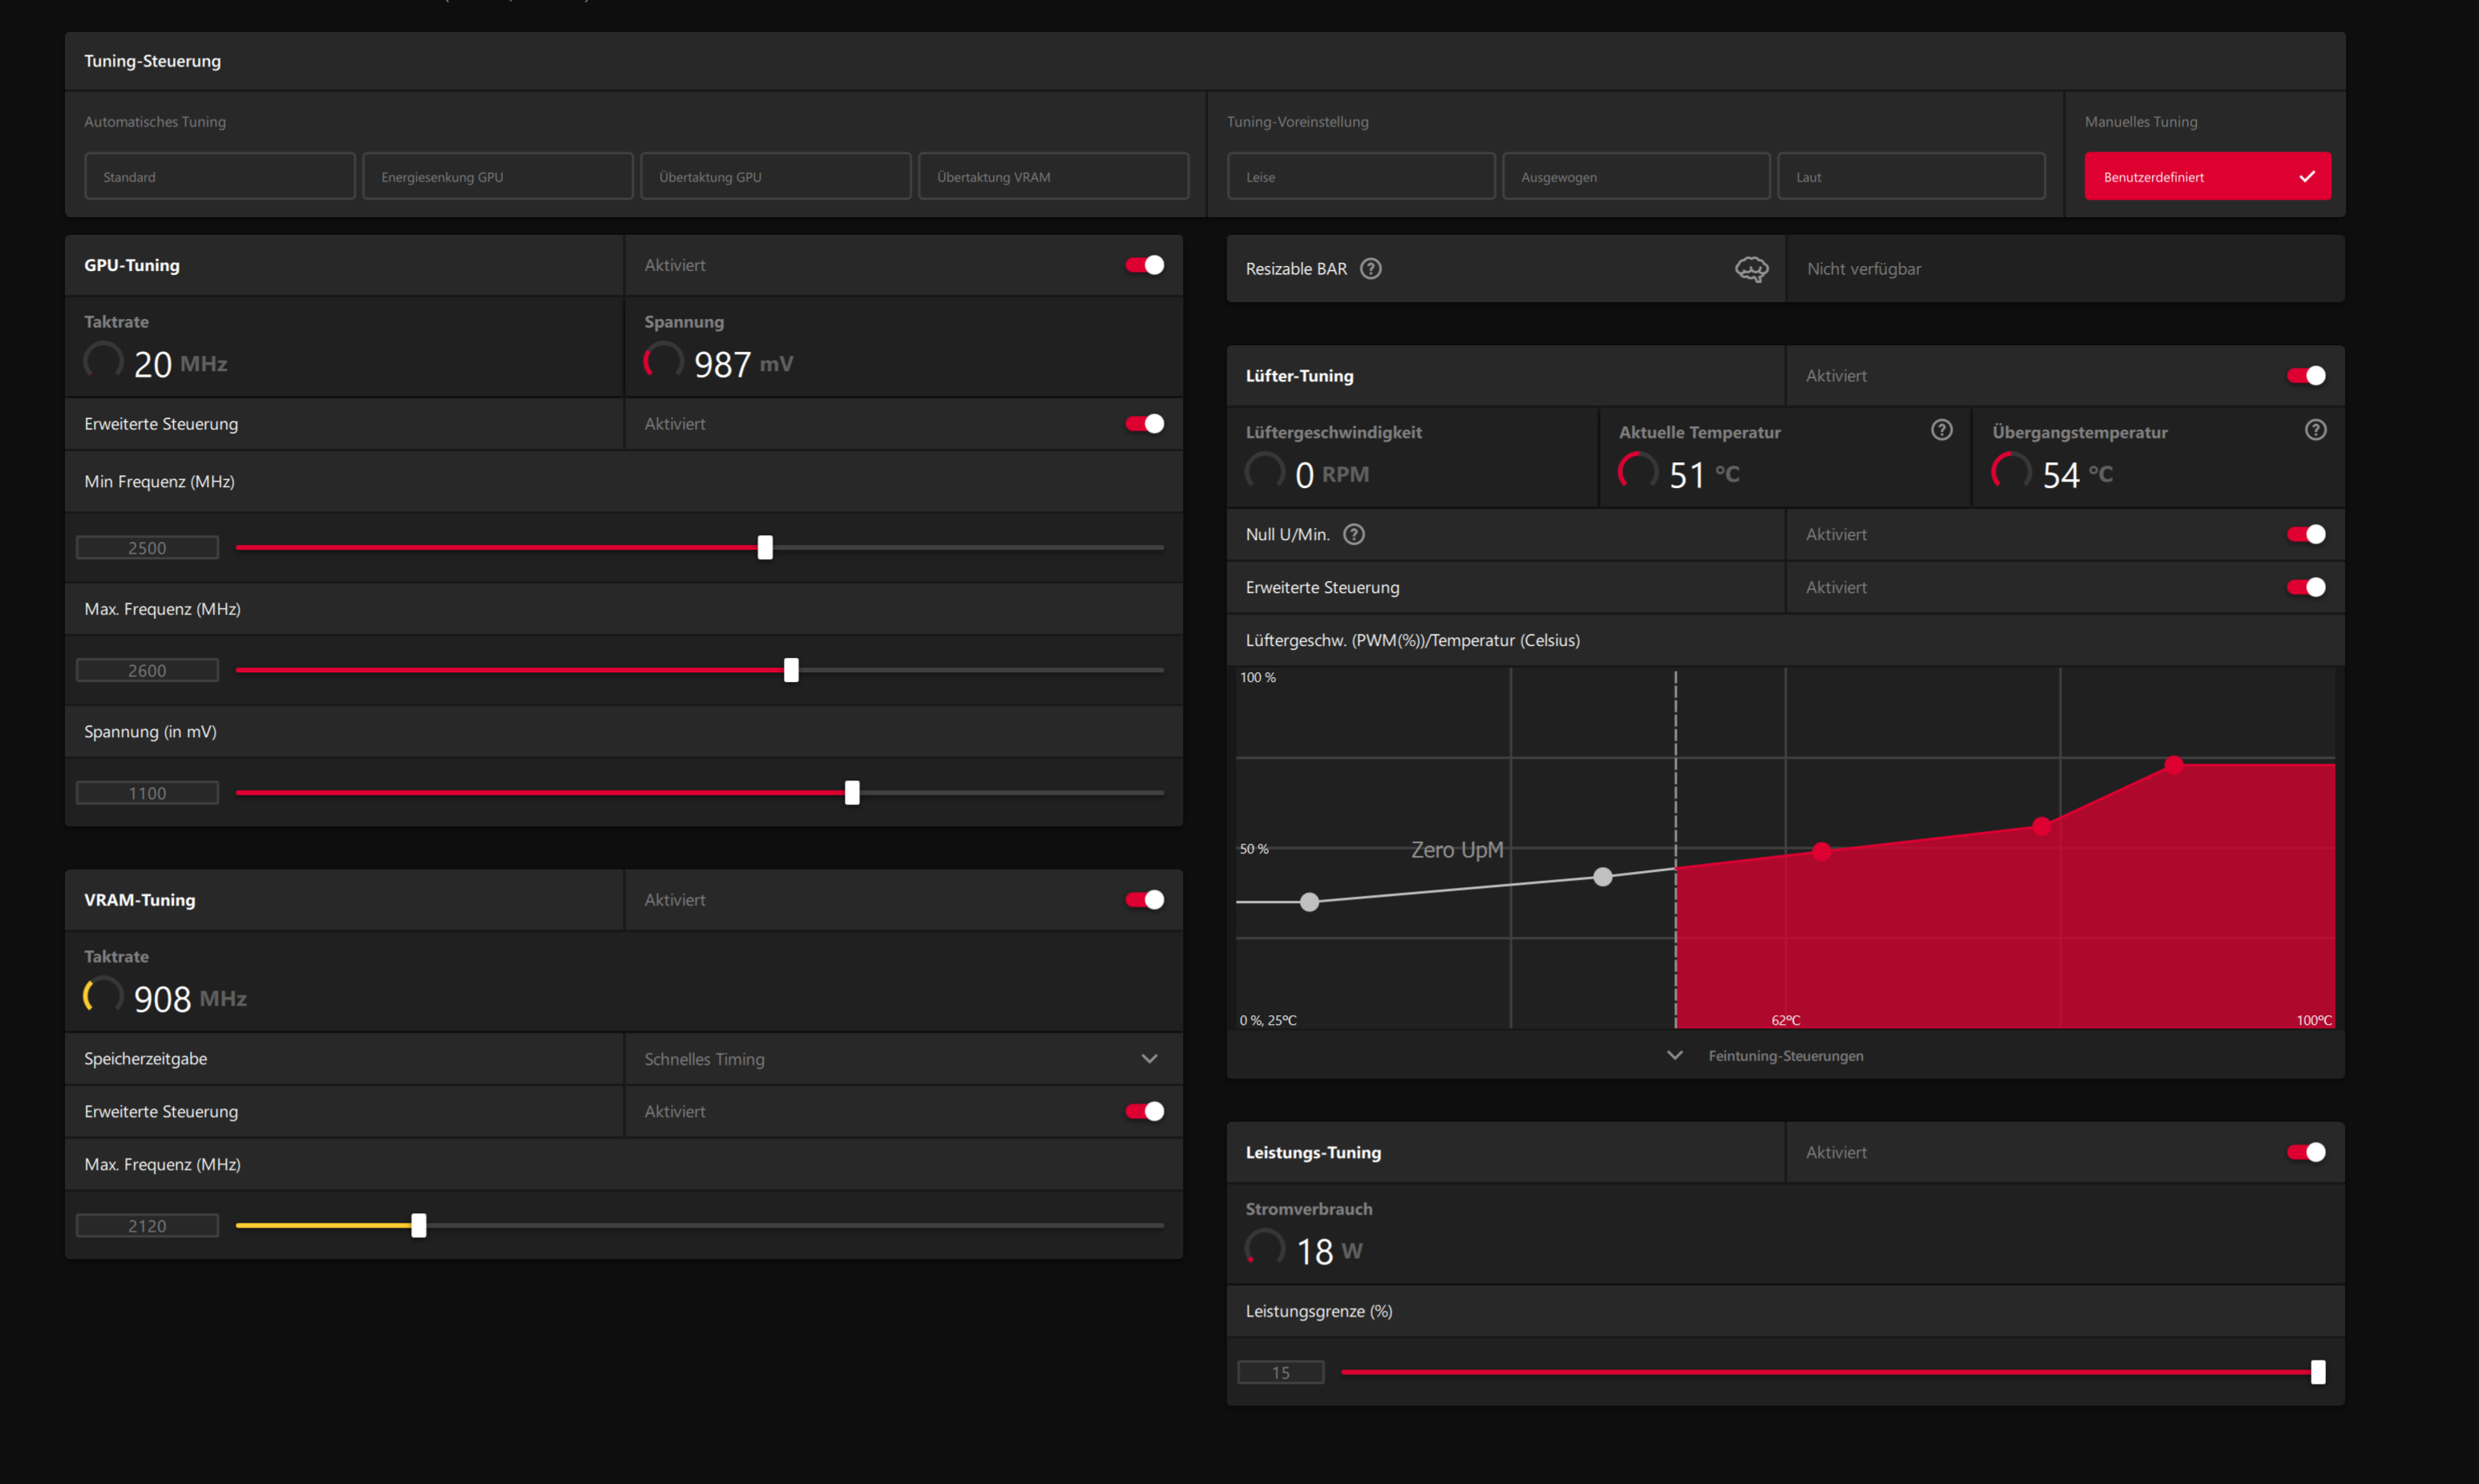
Task: Select the Ausgewogen tuning preset
Action: coord(1635,177)
